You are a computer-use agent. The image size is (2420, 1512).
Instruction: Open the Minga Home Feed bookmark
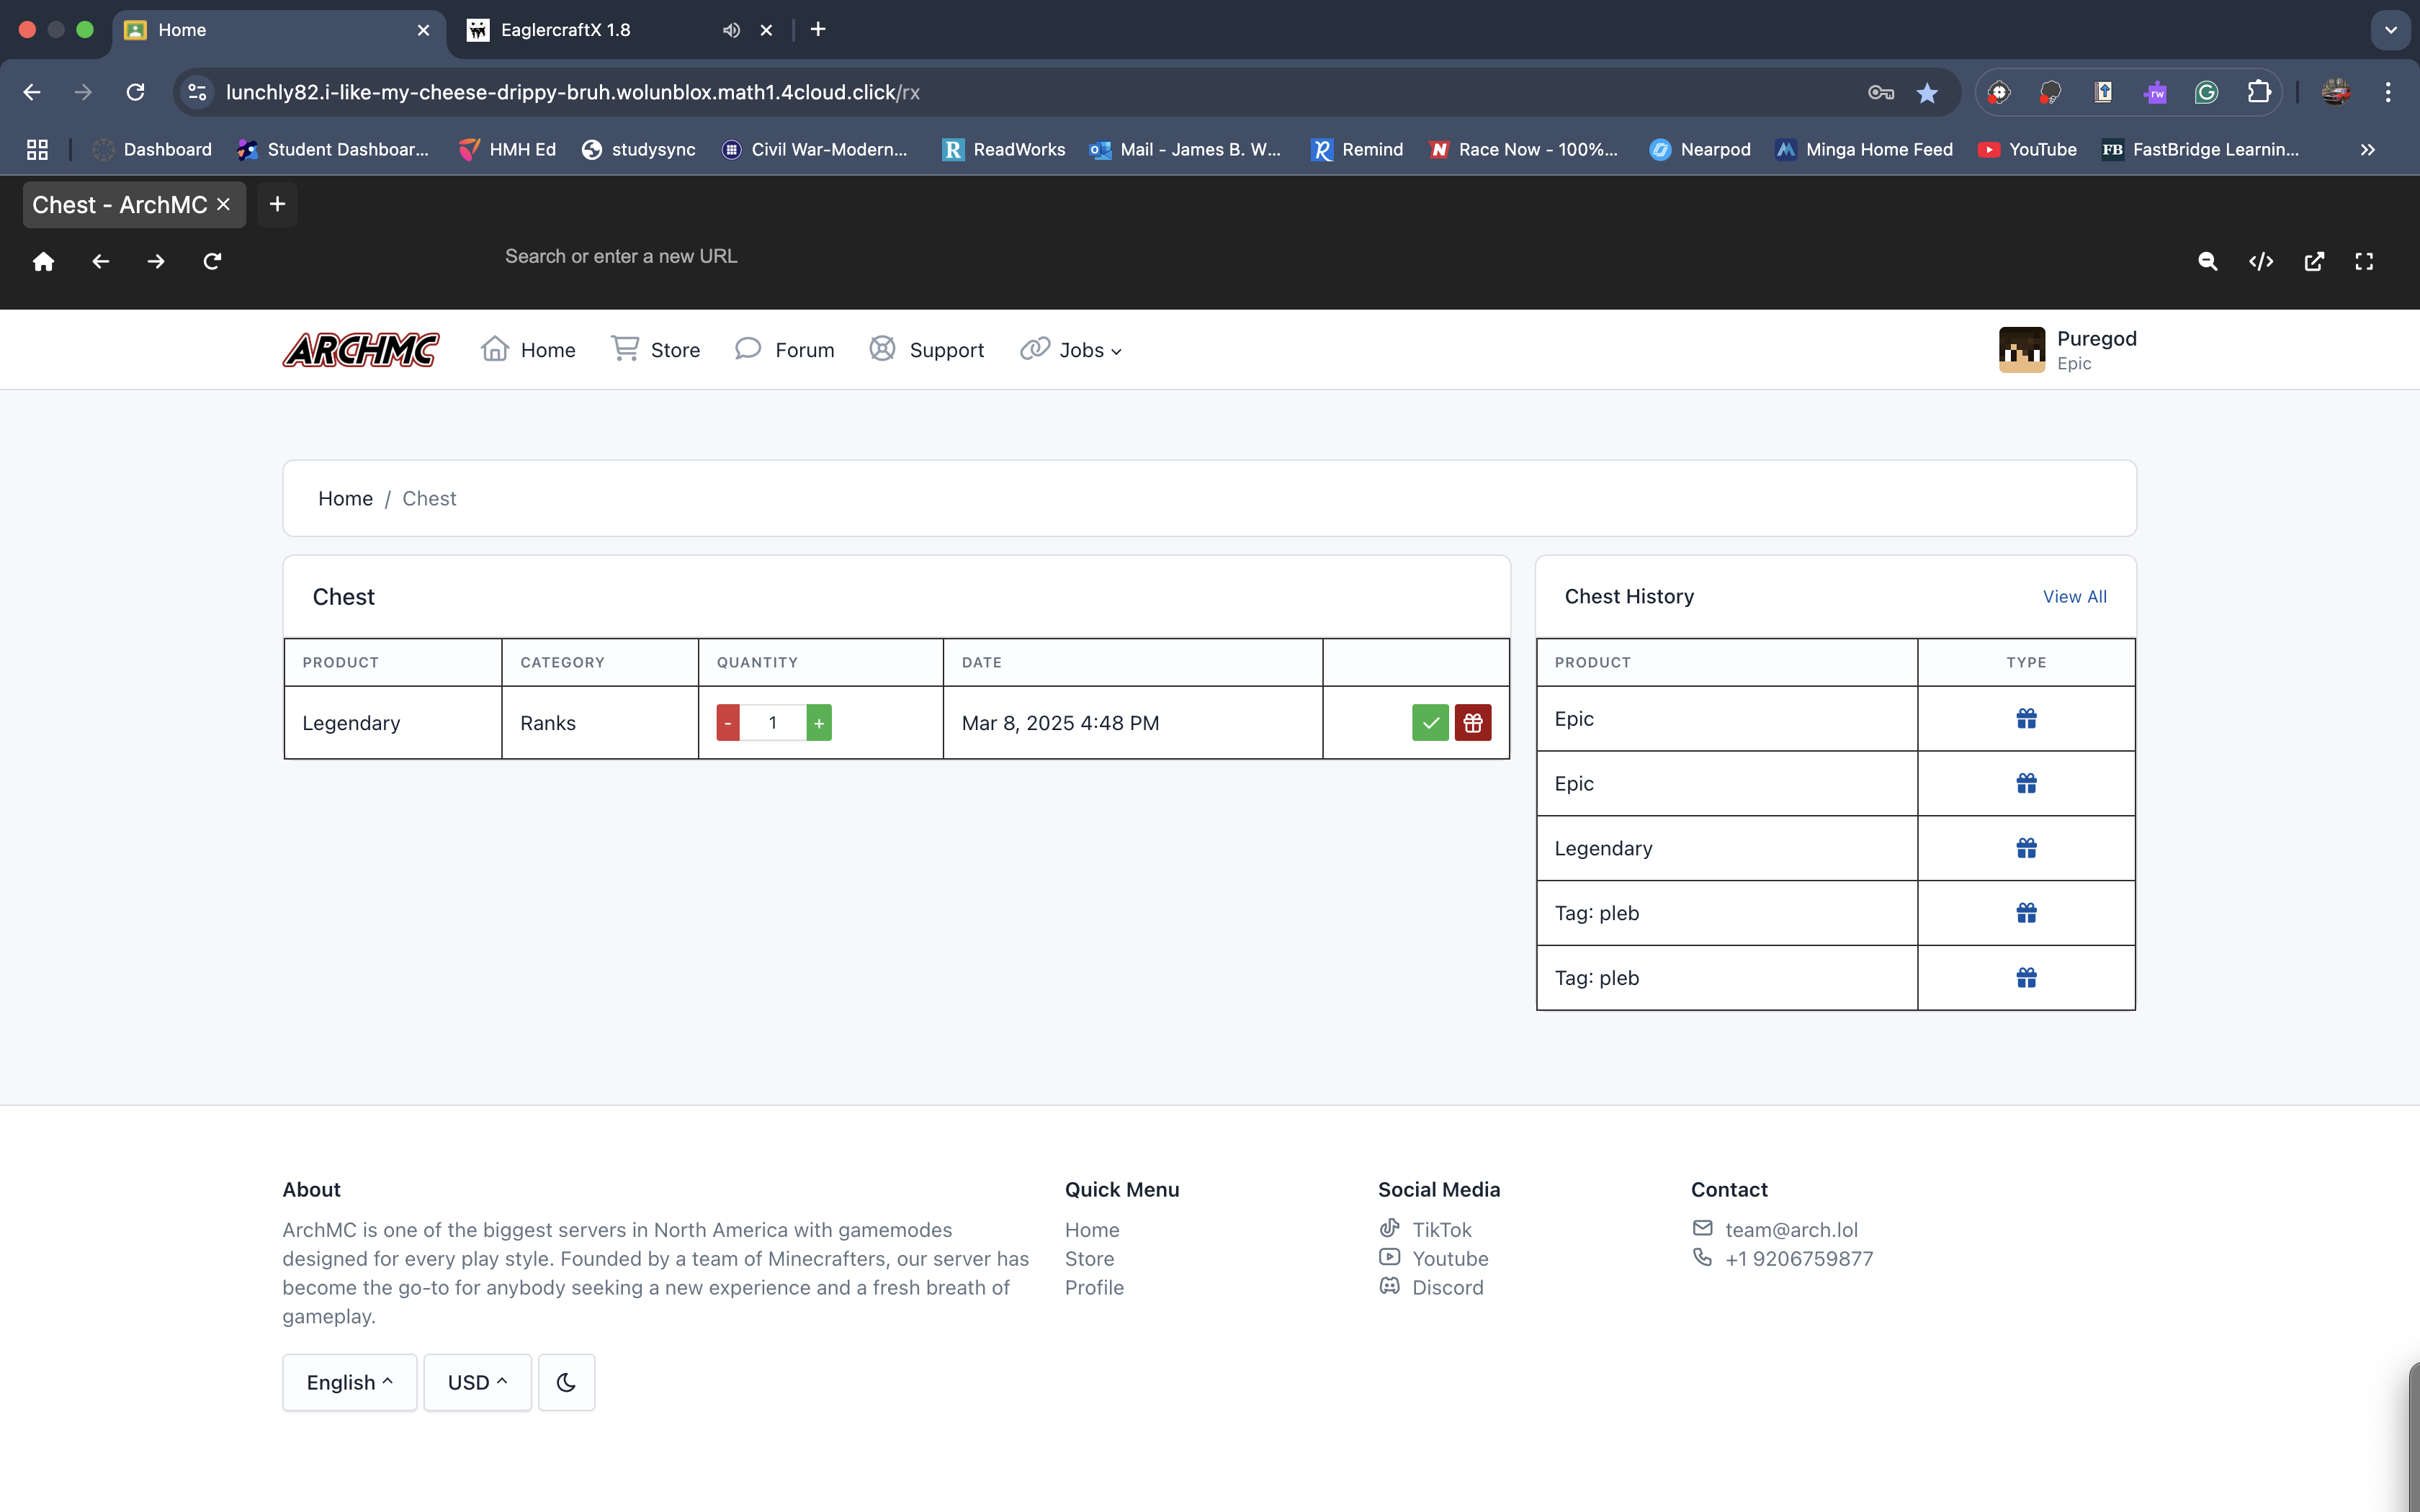click(x=1863, y=149)
